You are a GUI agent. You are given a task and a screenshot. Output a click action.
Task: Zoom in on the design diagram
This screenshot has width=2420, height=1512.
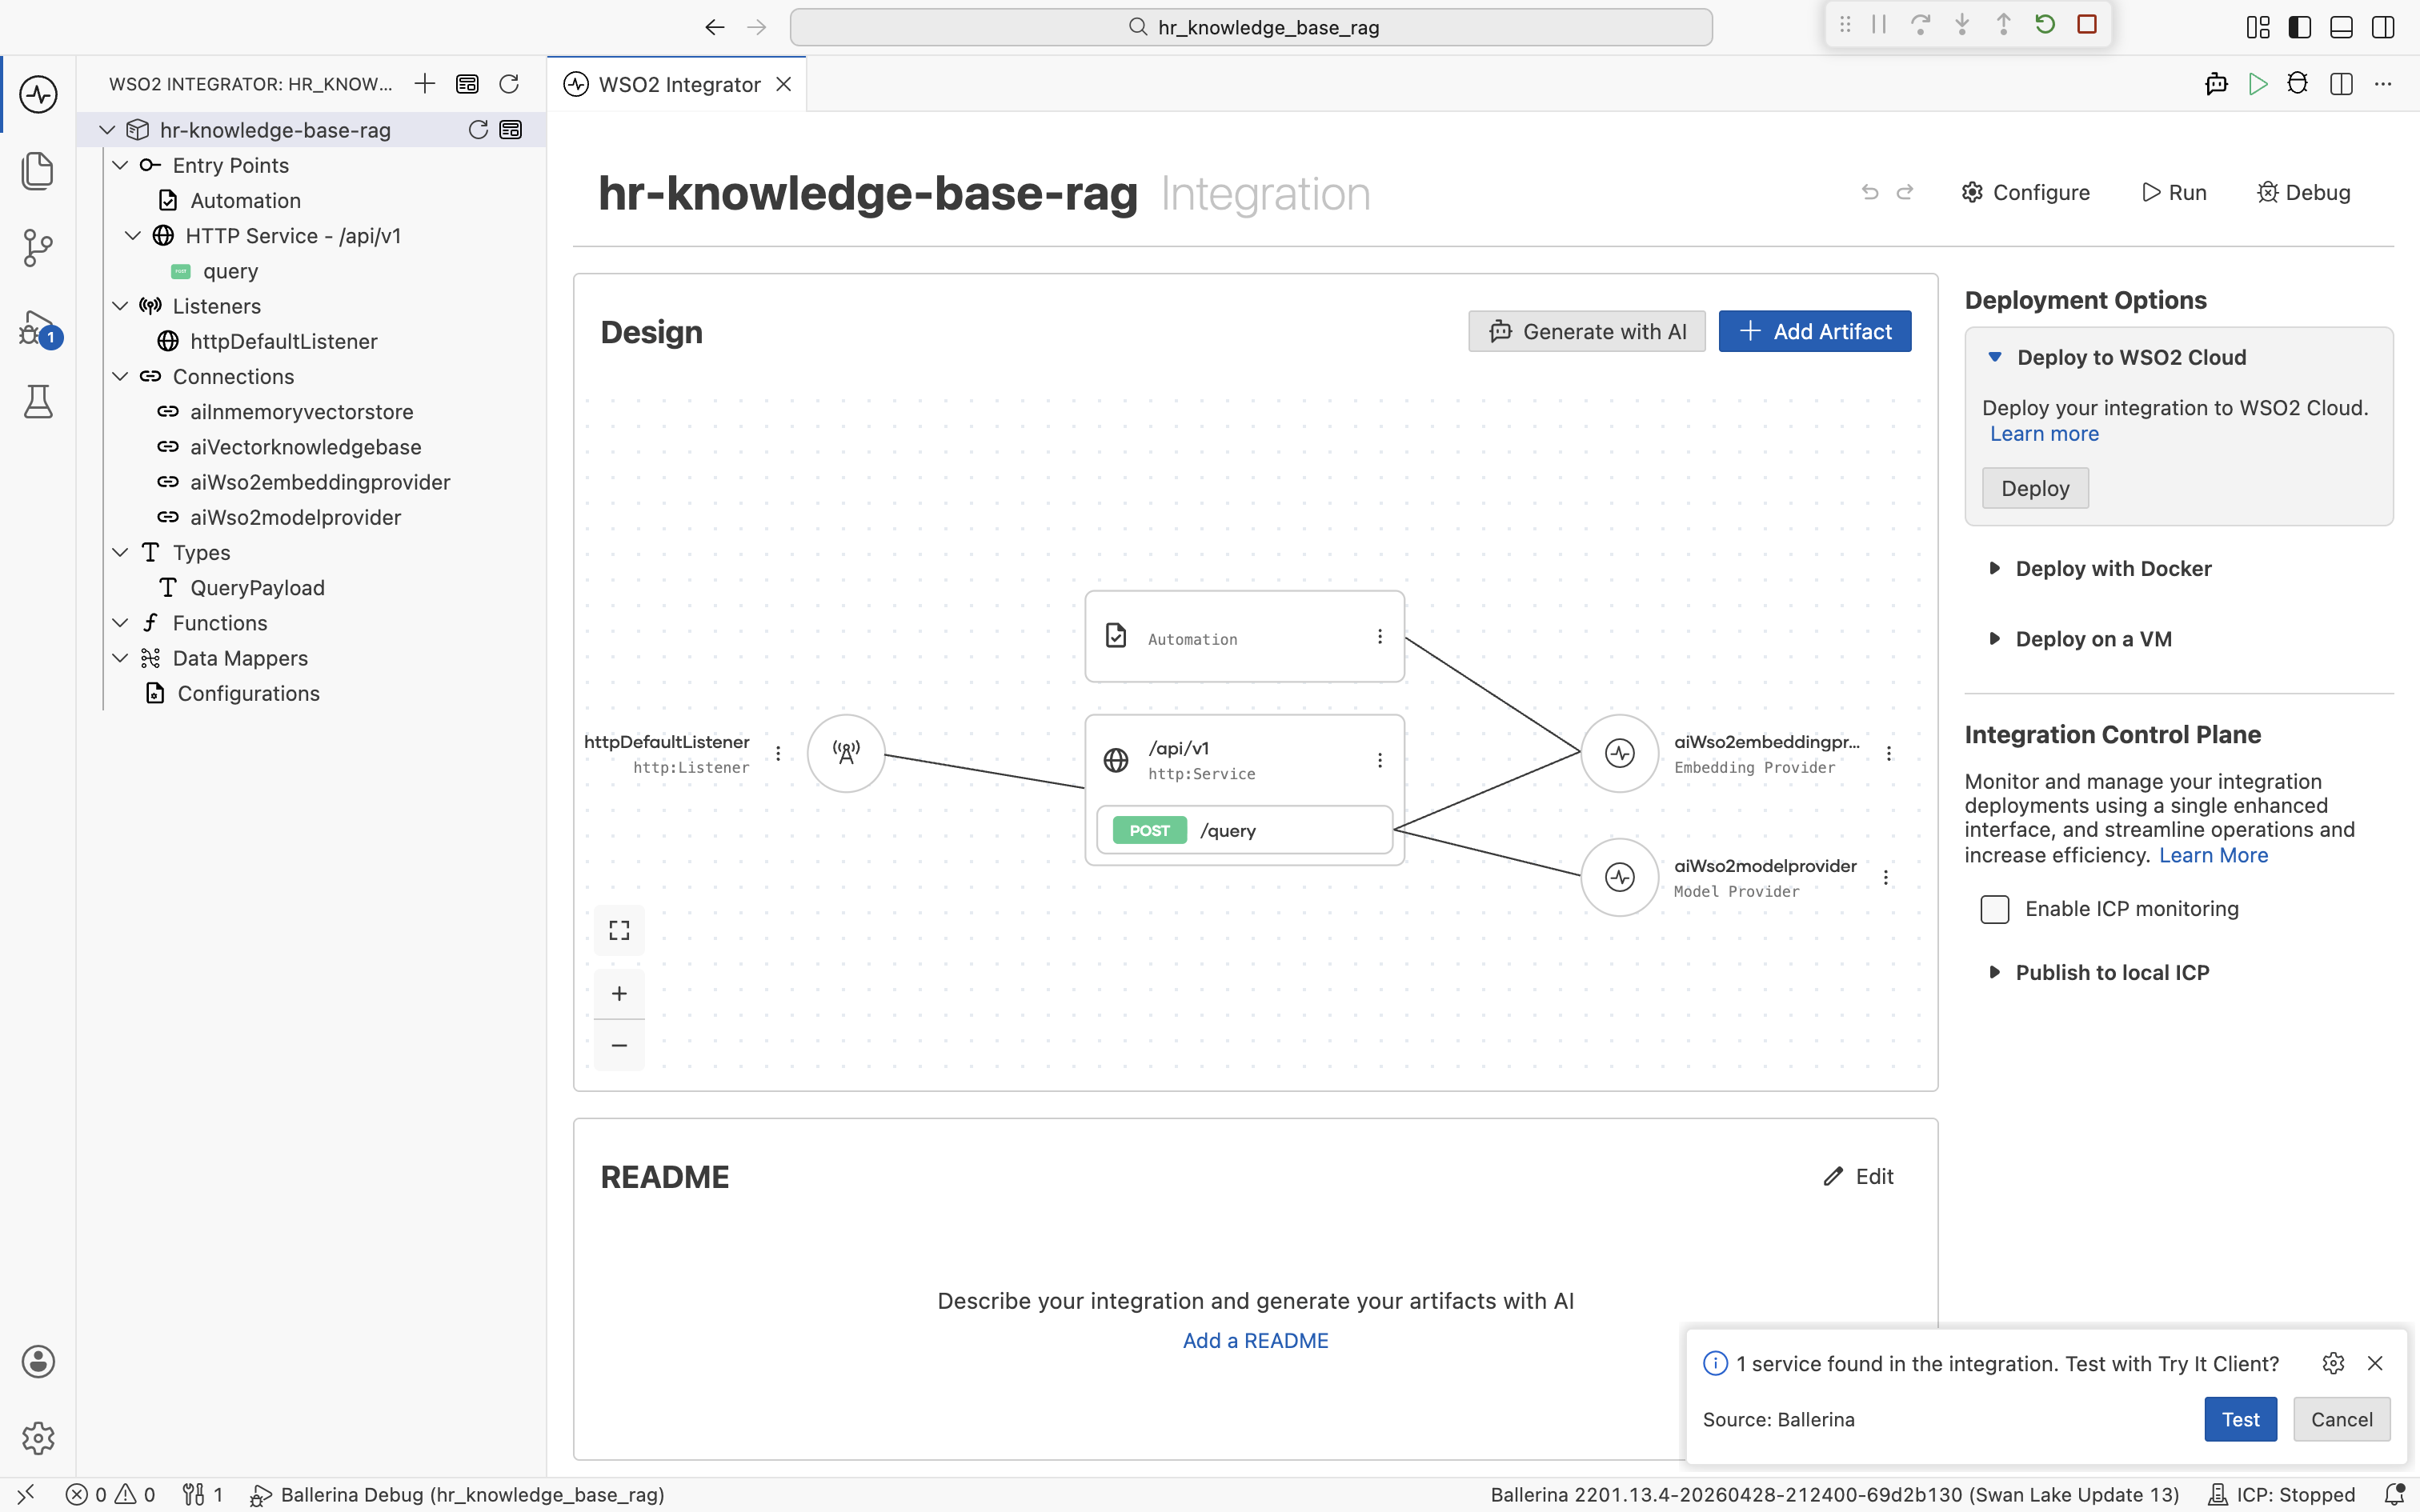pyautogui.click(x=619, y=994)
